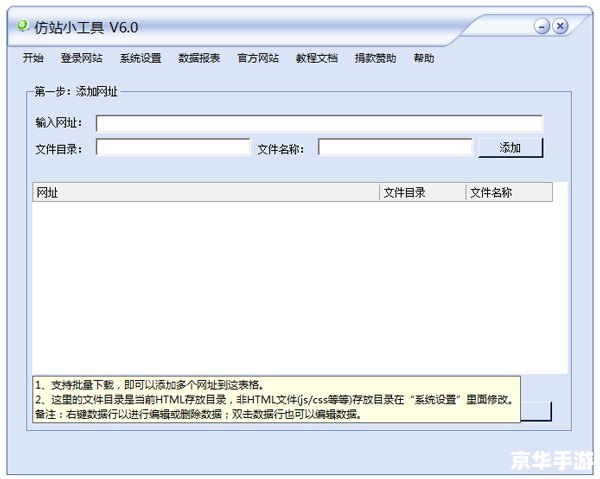Image resolution: width=600 pixels, height=479 pixels.
Task: Click the 文件目录 column header
Action: click(x=422, y=192)
